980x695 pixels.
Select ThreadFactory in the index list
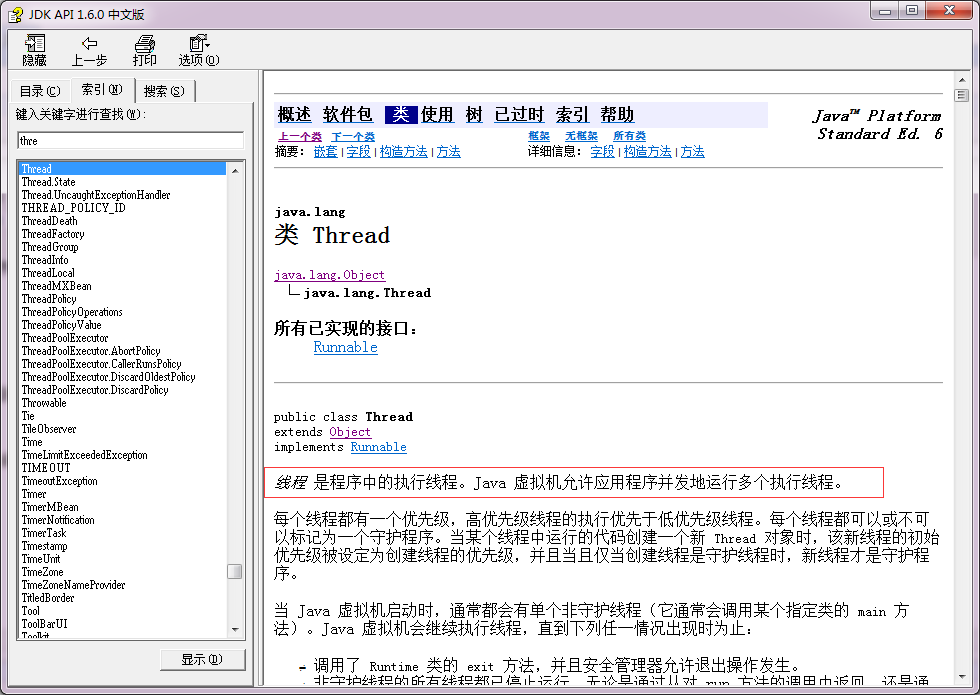click(52, 234)
